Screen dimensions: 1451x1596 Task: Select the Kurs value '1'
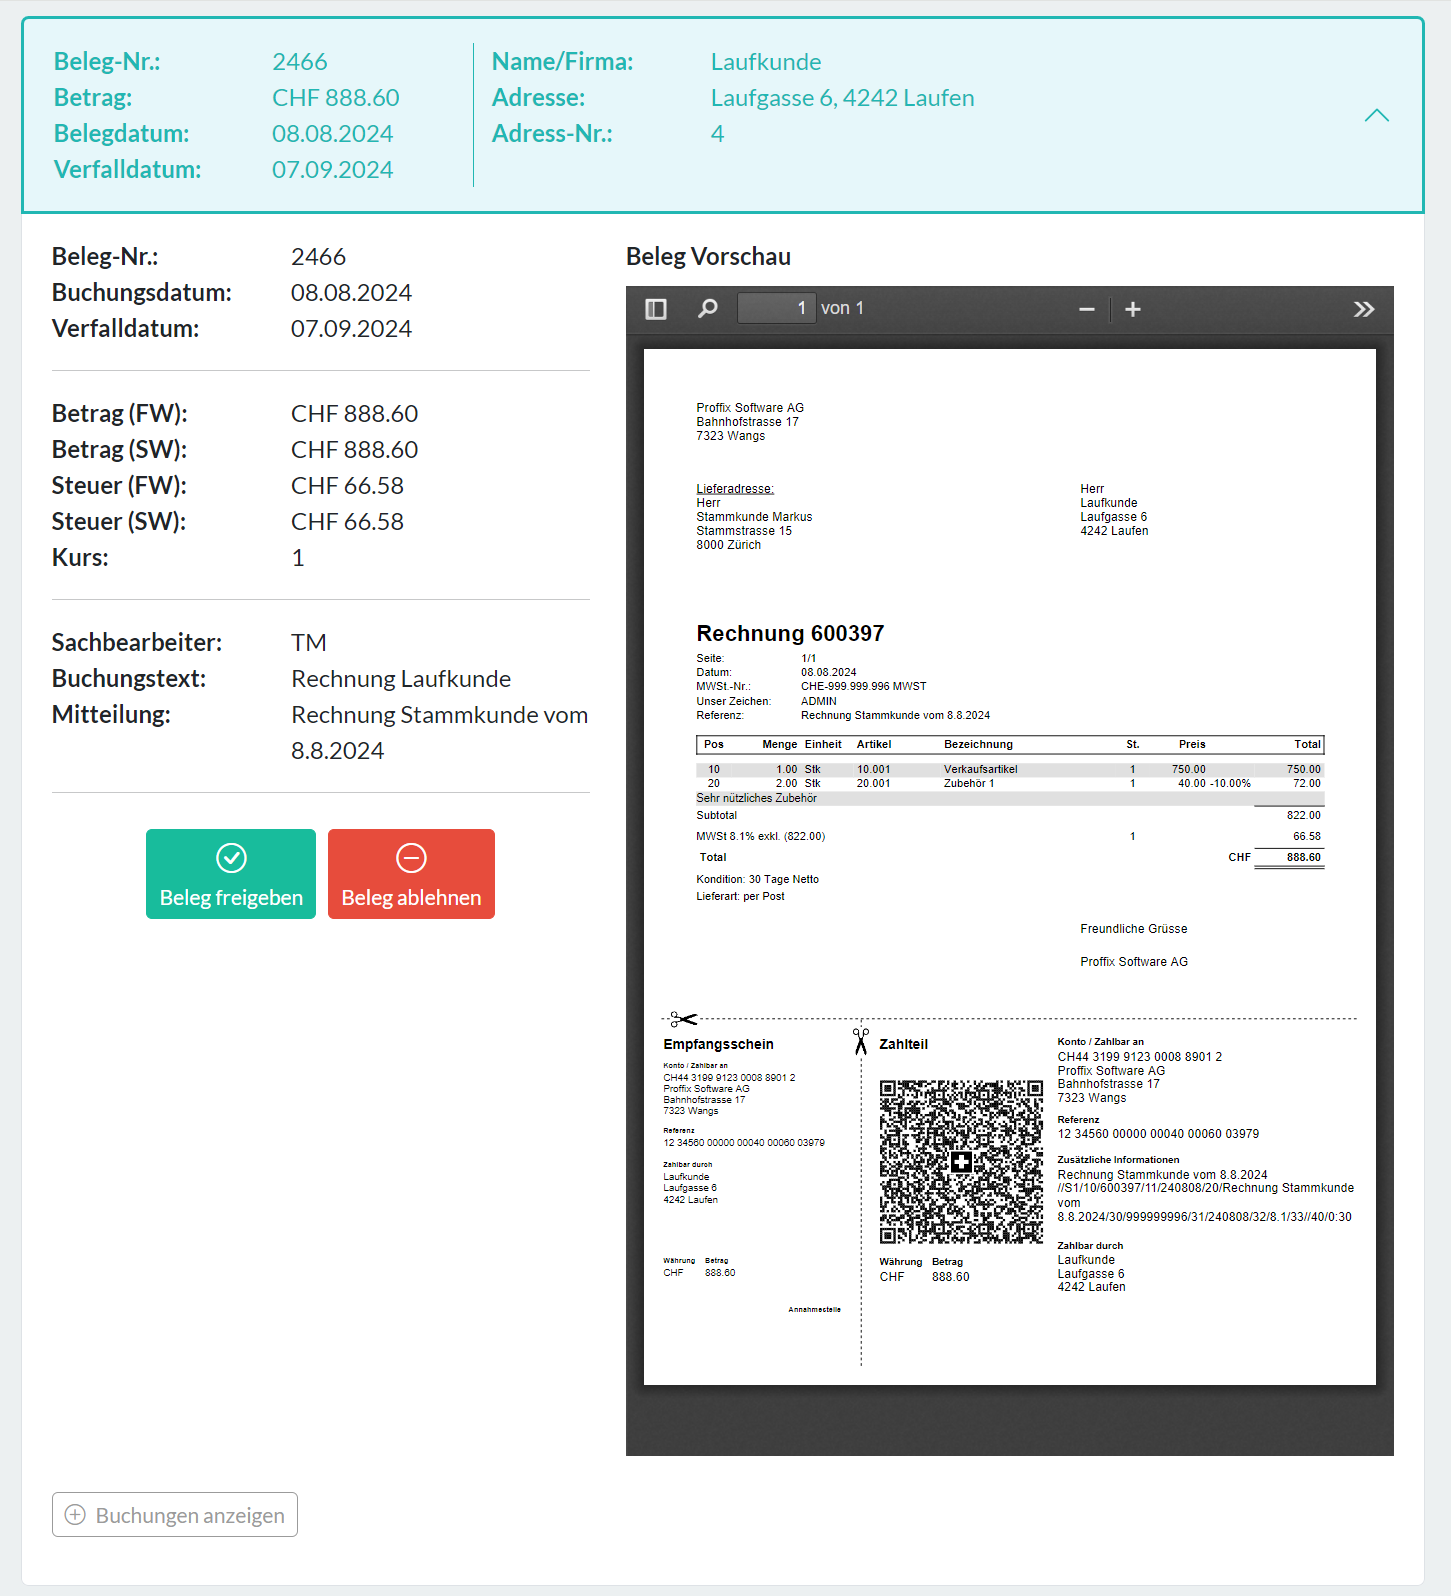298,558
